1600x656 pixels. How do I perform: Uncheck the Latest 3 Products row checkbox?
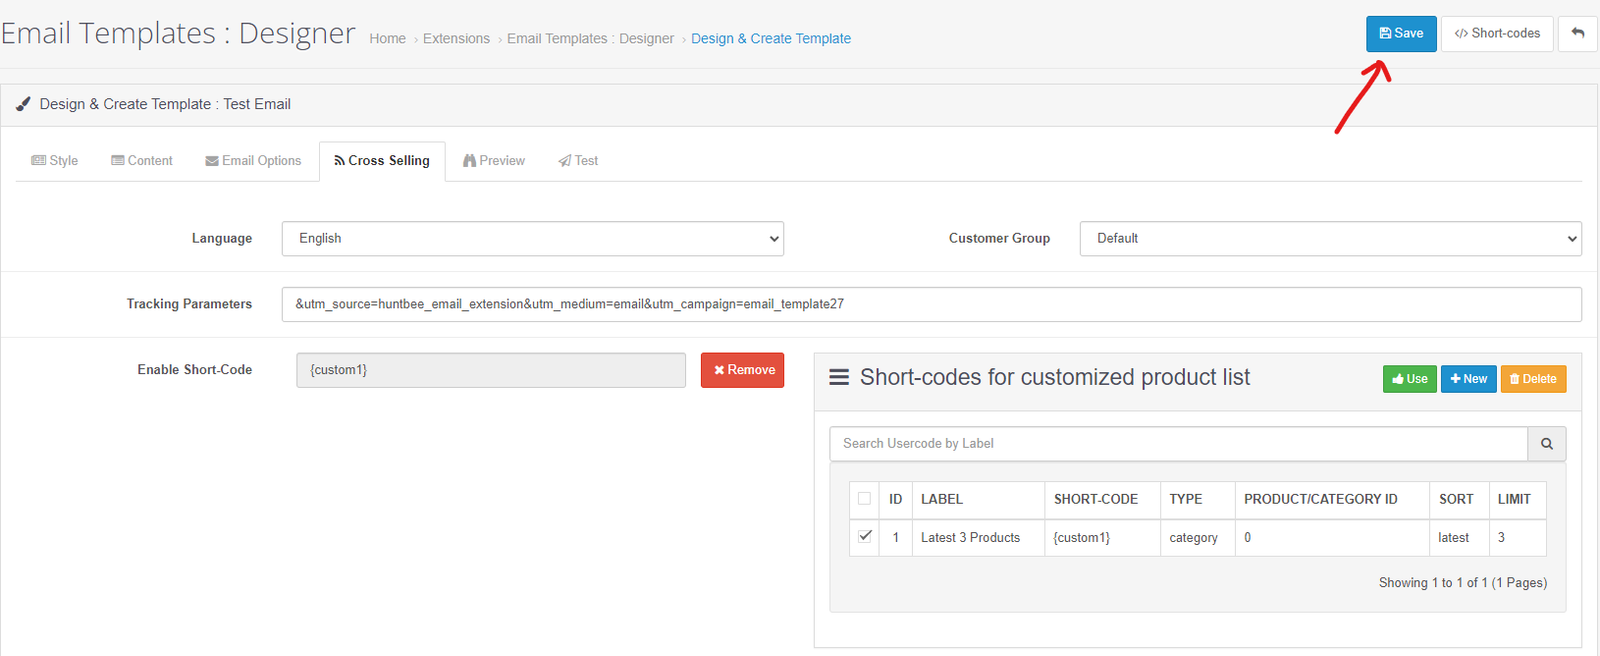865,536
